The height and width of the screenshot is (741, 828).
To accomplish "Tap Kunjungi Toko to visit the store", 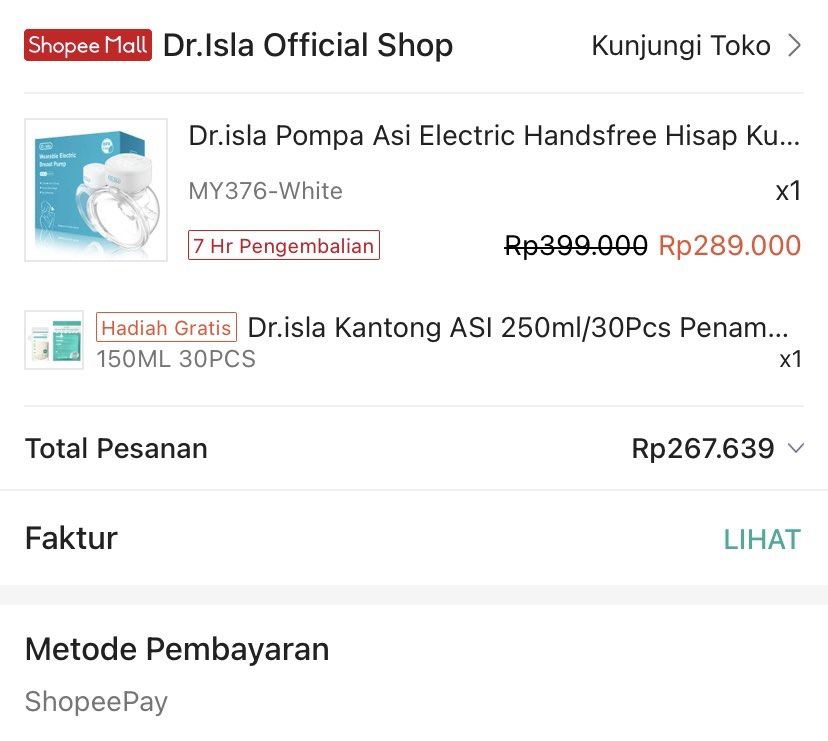I will pyautogui.click(x=682, y=45).
